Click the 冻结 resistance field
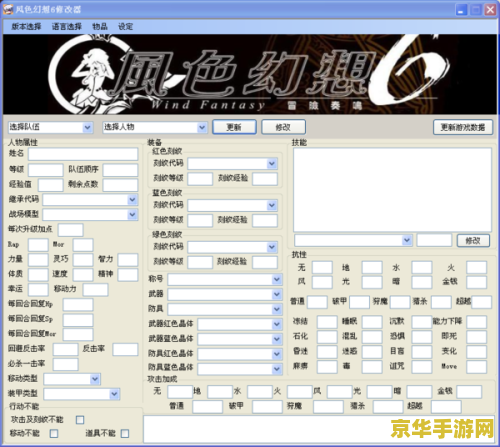This screenshot has width=500, height=447. point(327,322)
